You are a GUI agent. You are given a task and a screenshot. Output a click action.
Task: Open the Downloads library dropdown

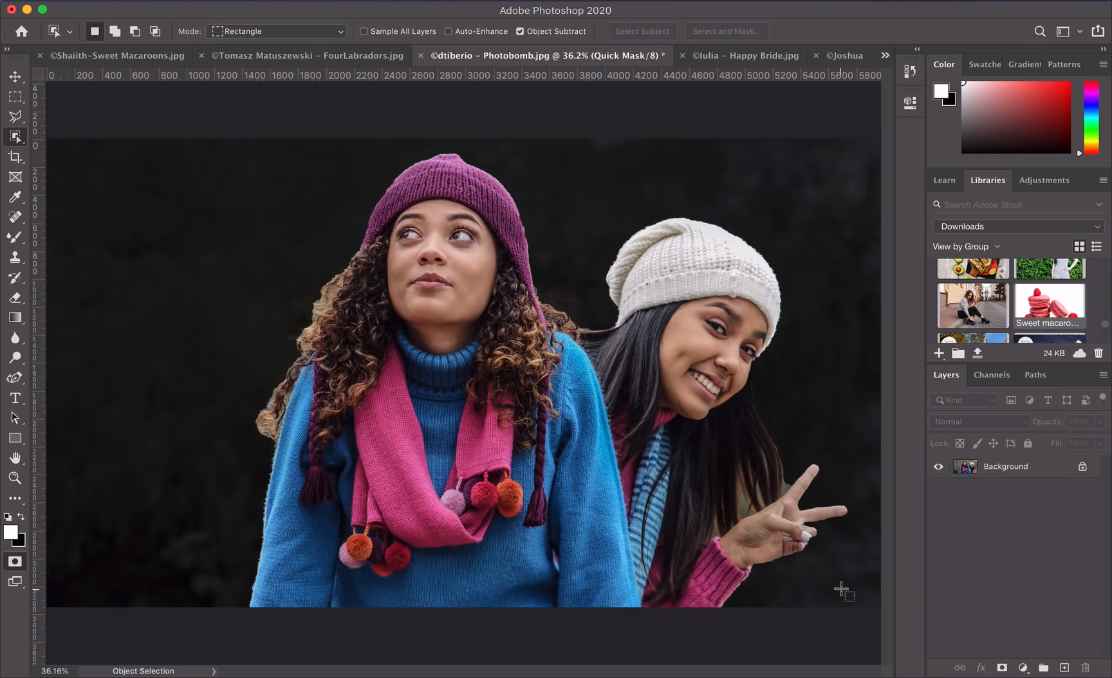[1018, 227]
